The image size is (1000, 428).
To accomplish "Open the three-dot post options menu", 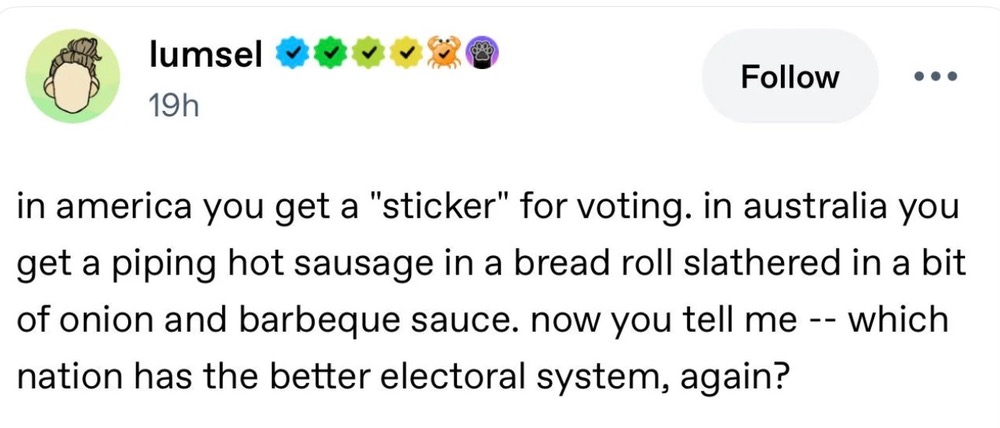I will pyautogui.click(x=935, y=76).
